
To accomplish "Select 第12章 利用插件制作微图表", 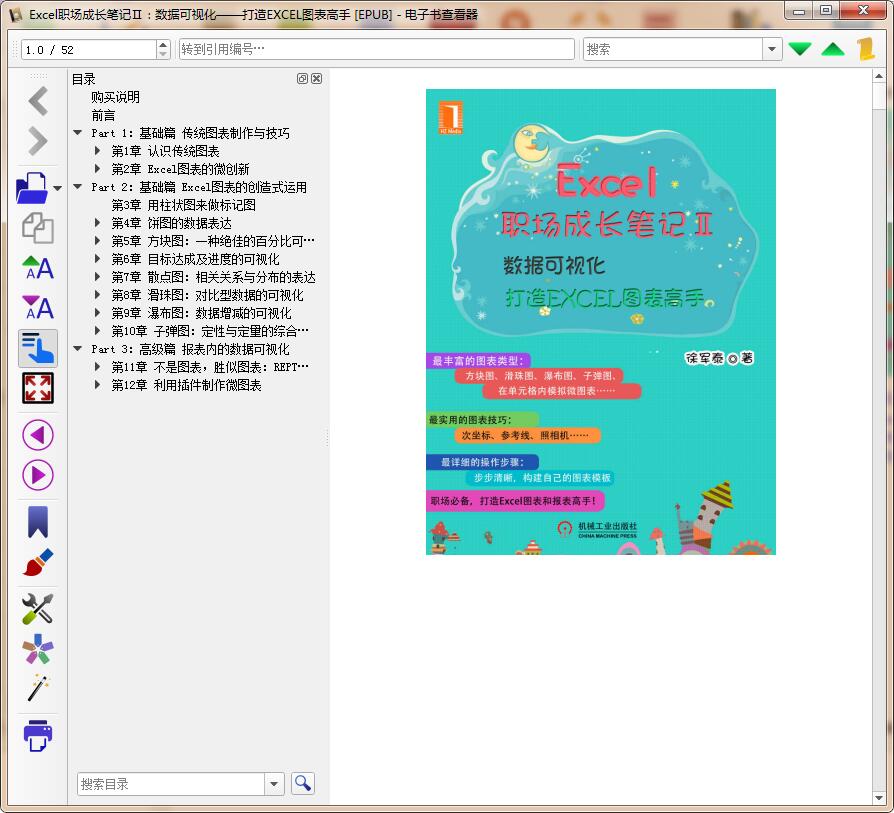I will (186, 385).
